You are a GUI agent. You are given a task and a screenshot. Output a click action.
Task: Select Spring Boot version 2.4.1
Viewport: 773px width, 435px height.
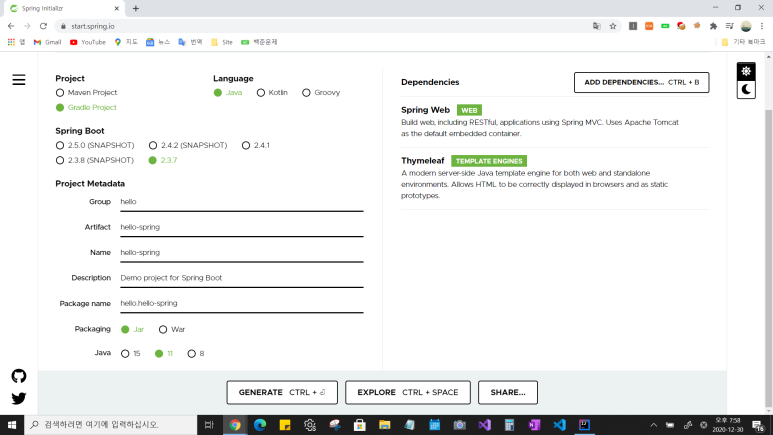pos(255,145)
